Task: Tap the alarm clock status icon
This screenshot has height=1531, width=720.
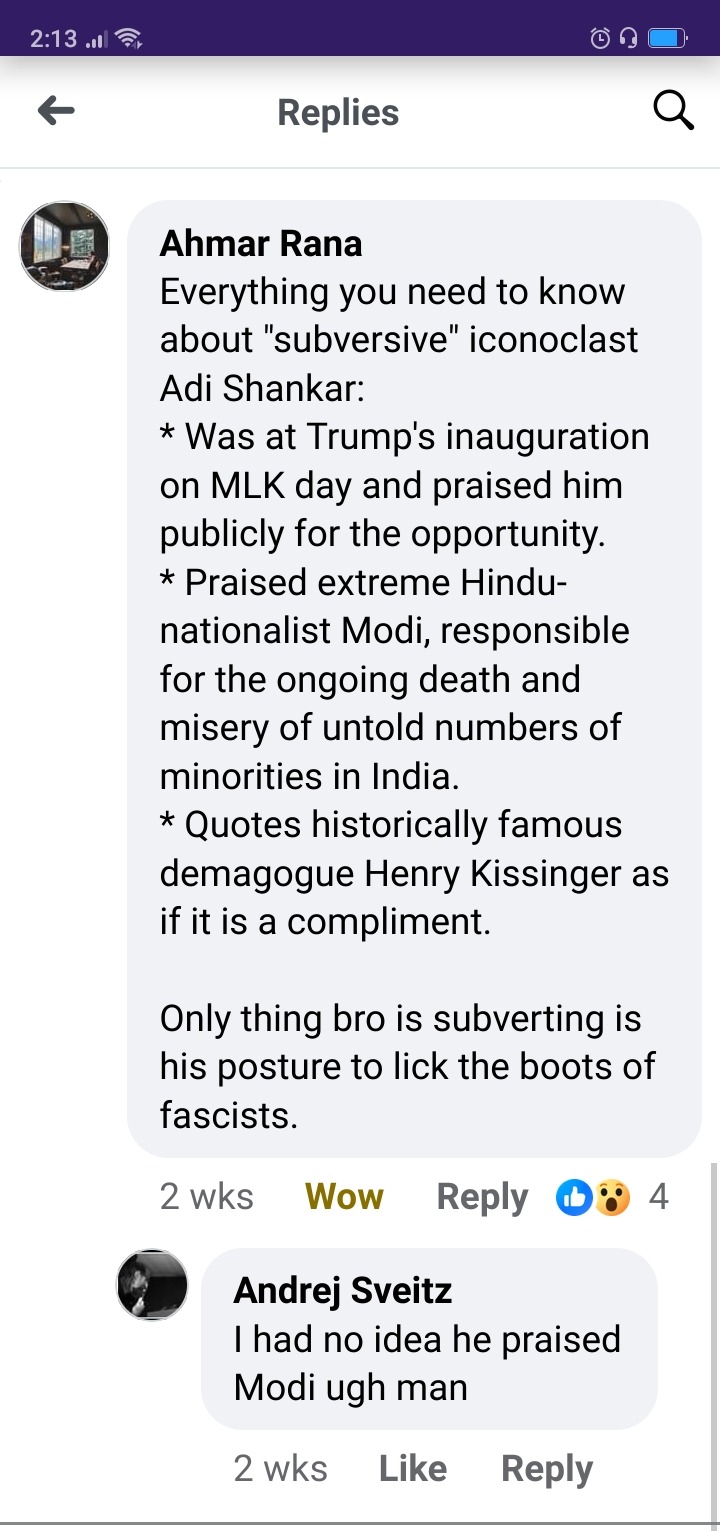Action: coord(600,39)
